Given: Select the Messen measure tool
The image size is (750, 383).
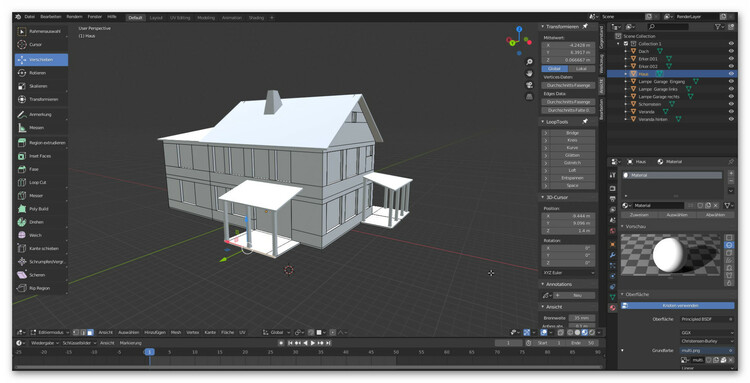Looking at the screenshot, I should 41,128.
